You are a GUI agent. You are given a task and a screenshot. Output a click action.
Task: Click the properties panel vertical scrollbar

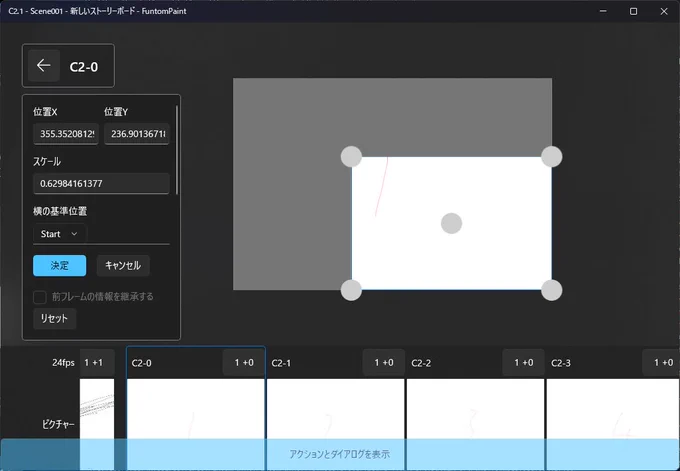coord(177,150)
